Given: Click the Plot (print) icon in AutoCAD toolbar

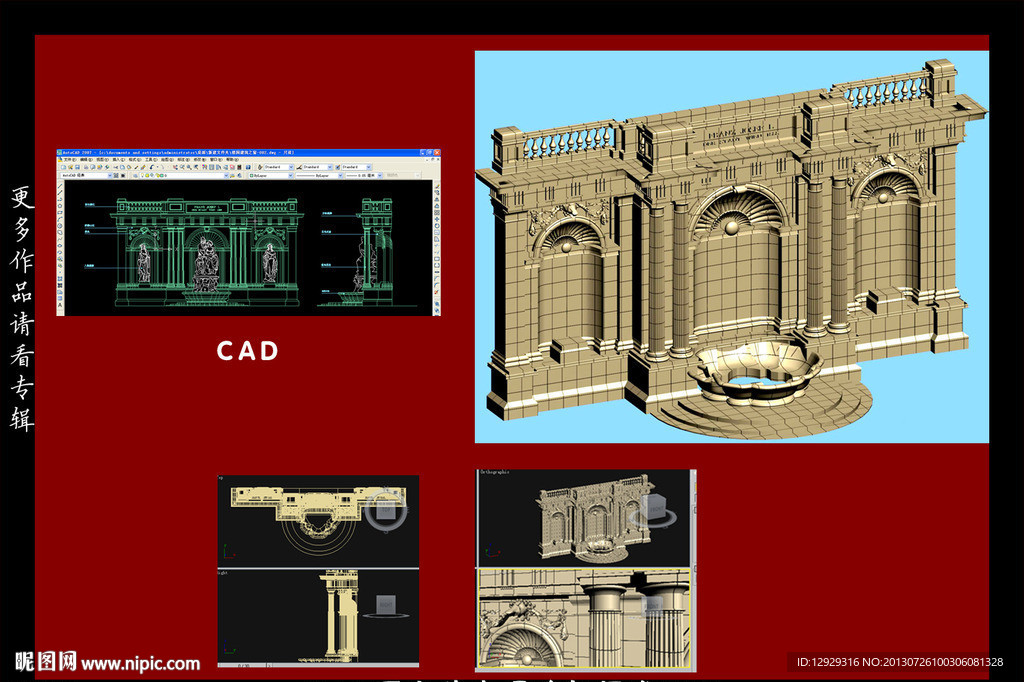Looking at the screenshot, I should point(86,167).
